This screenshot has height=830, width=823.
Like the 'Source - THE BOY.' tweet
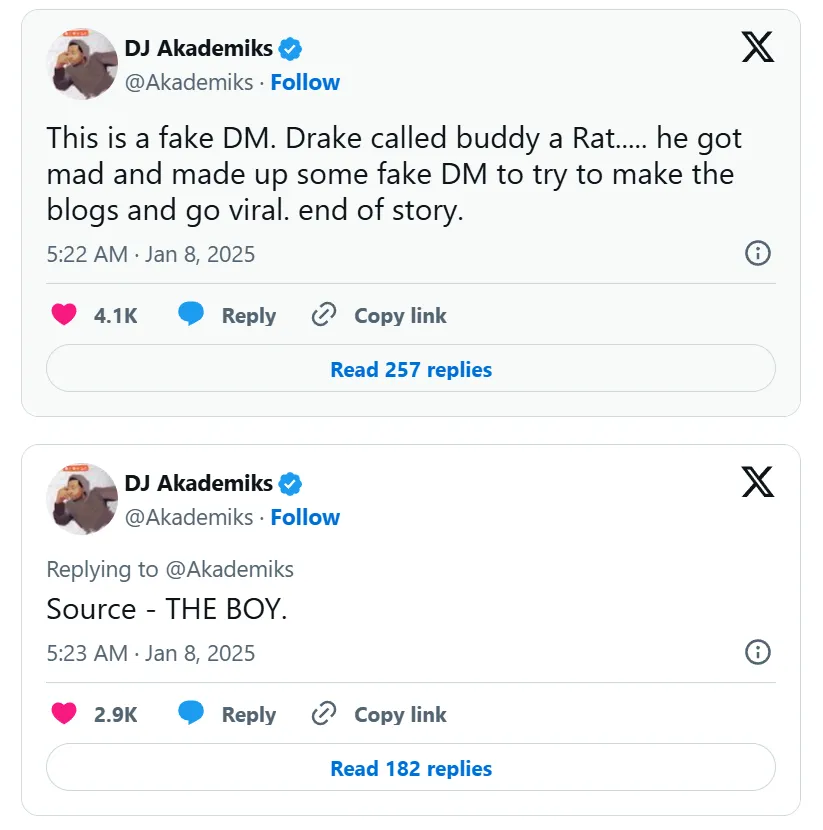coord(64,714)
